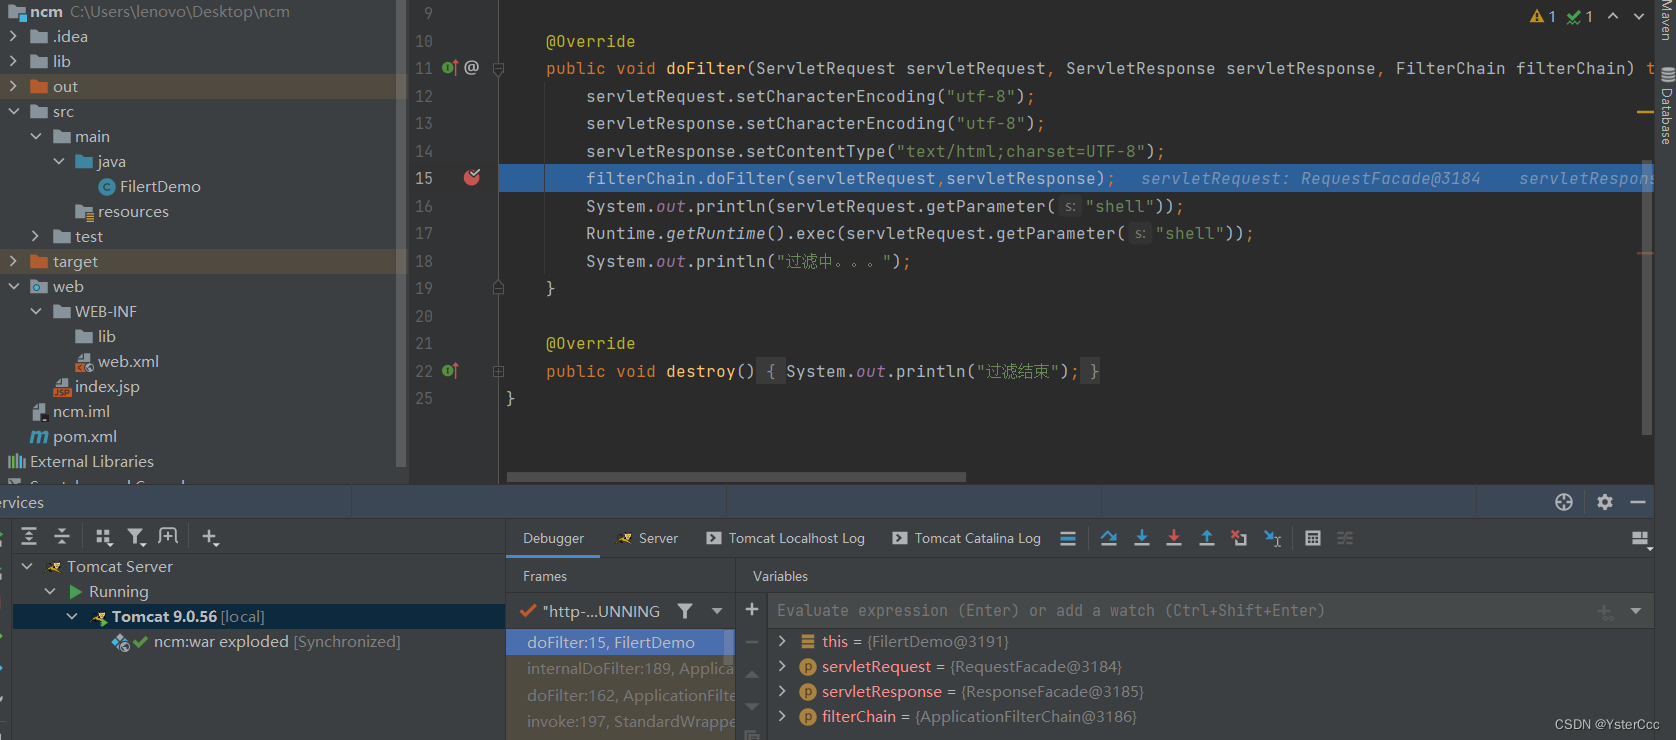Image resolution: width=1676 pixels, height=740 pixels.
Task: Toggle the breakpoint on line 15
Action: pyautogui.click(x=472, y=177)
